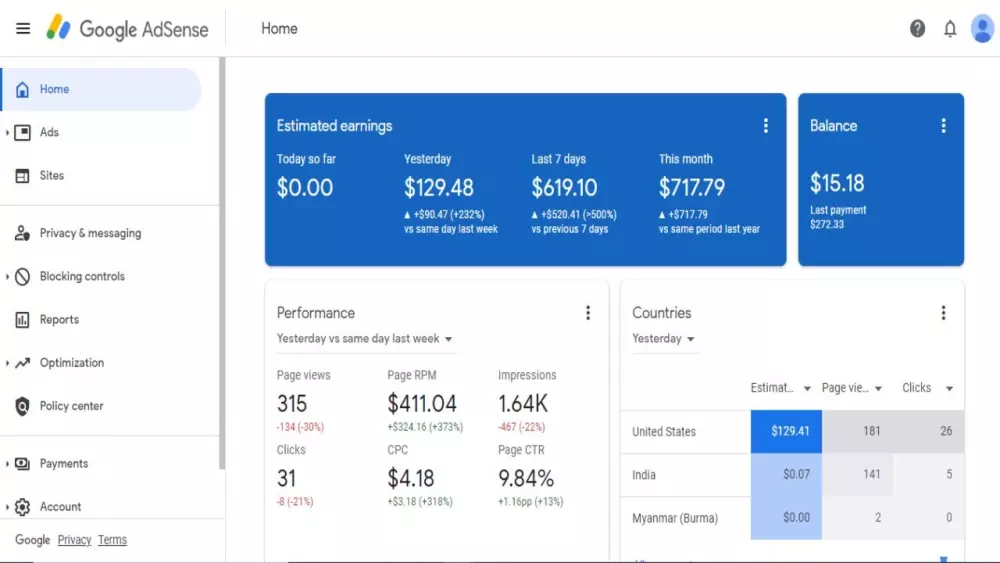This screenshot has height=563, width=1000.
Task: Open Performance card three-dot menu
Action: coord(588,312)
